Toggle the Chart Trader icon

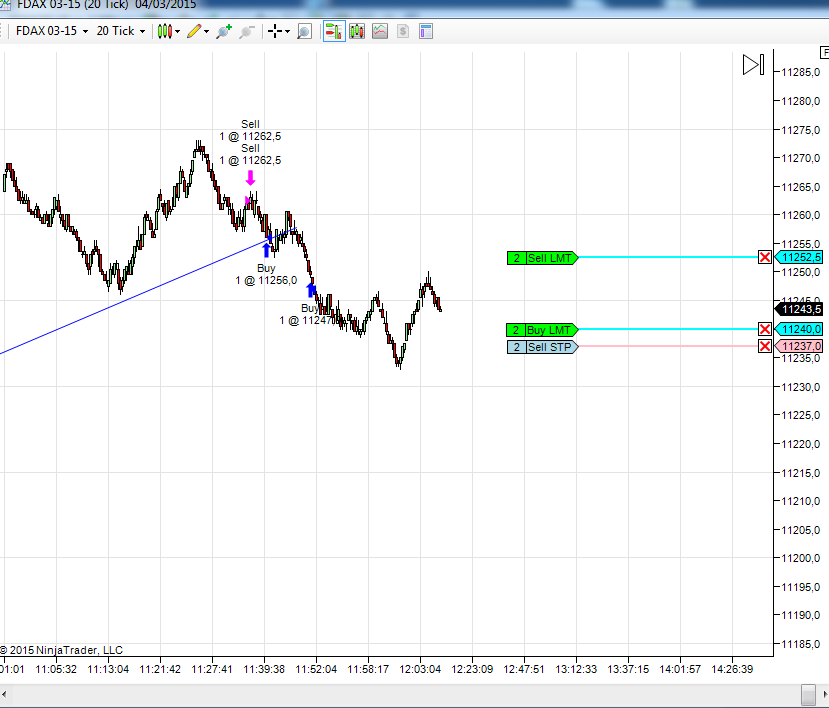pyautogui.click(x=334, y=31)
